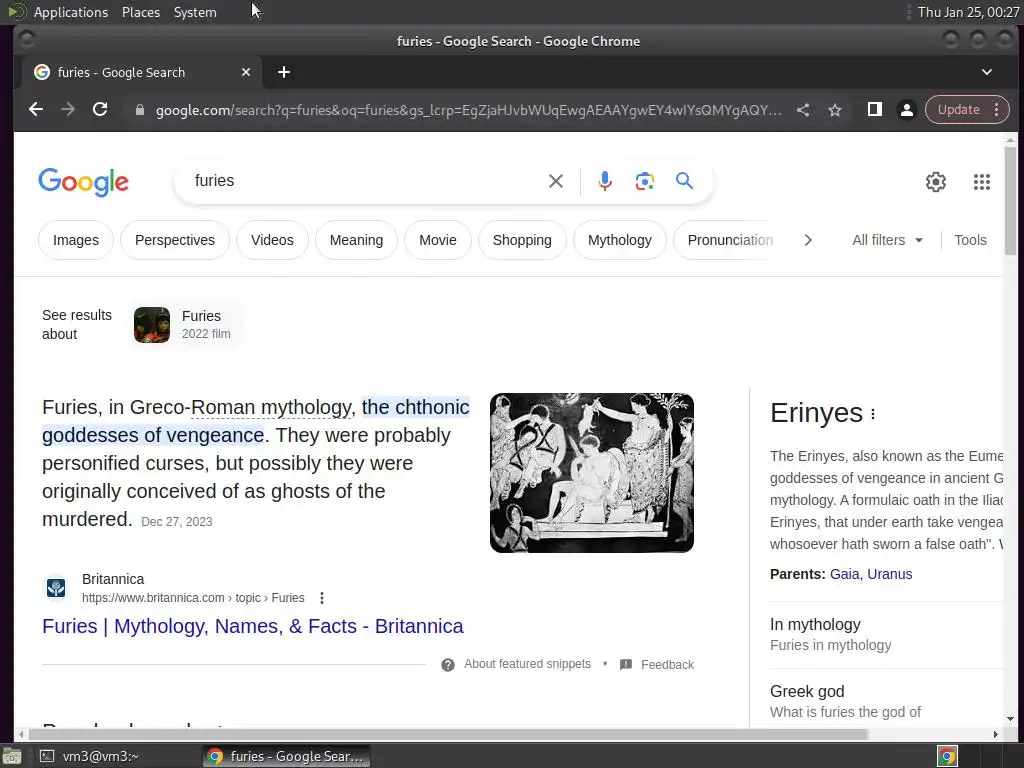Image resolution: width=1024 pixels, height=768 pixels.
Task: Open Britannica result three-dot options
Action: pyautogui.click(x=322, y=598)
